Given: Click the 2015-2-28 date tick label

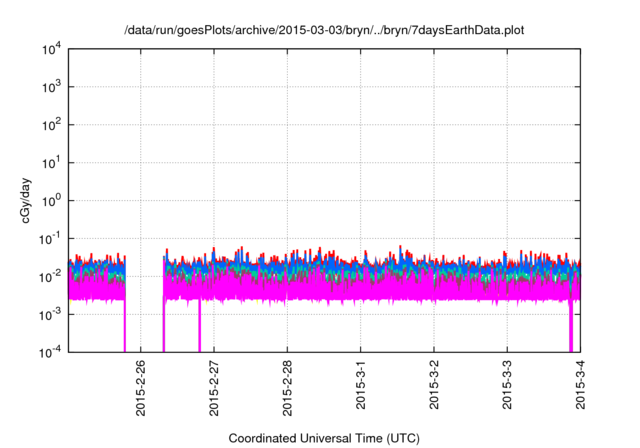Looking at the screenshot, I should pyautogui.click(x=287, y=388).
